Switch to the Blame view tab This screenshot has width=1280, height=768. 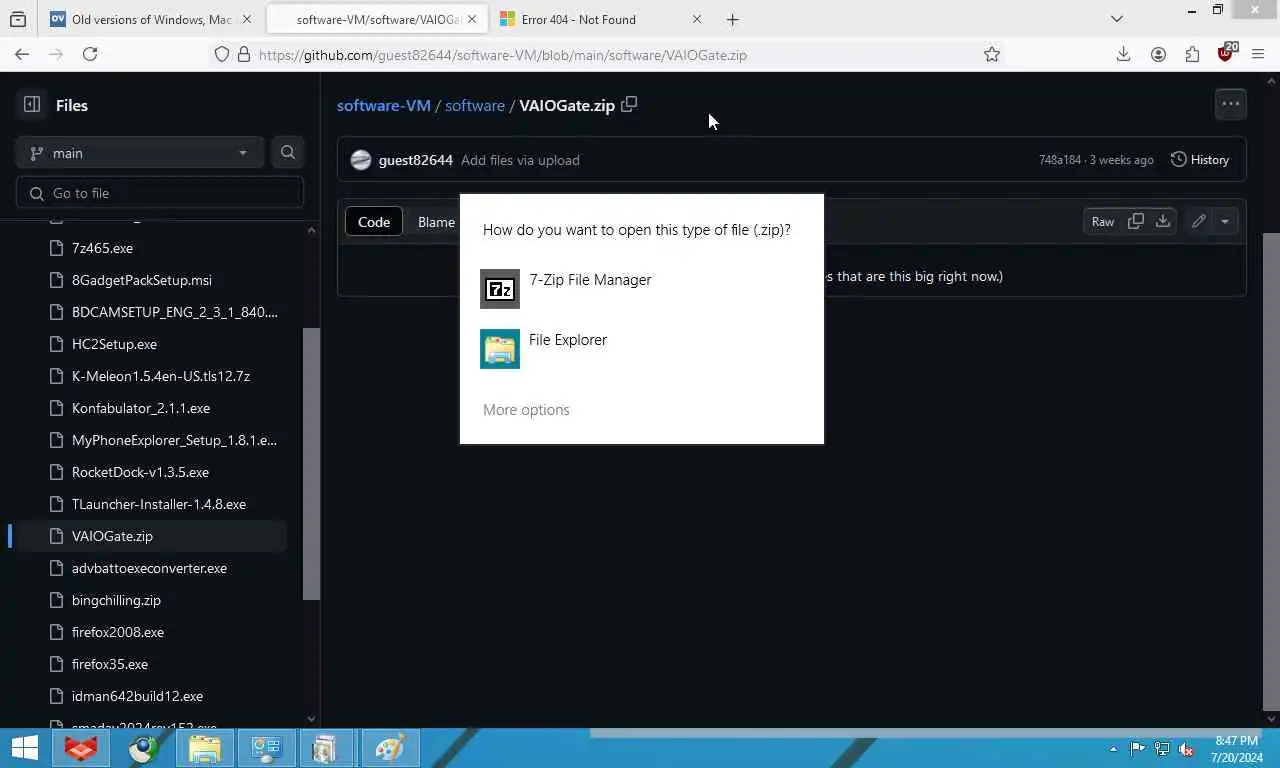click(436, 222)
